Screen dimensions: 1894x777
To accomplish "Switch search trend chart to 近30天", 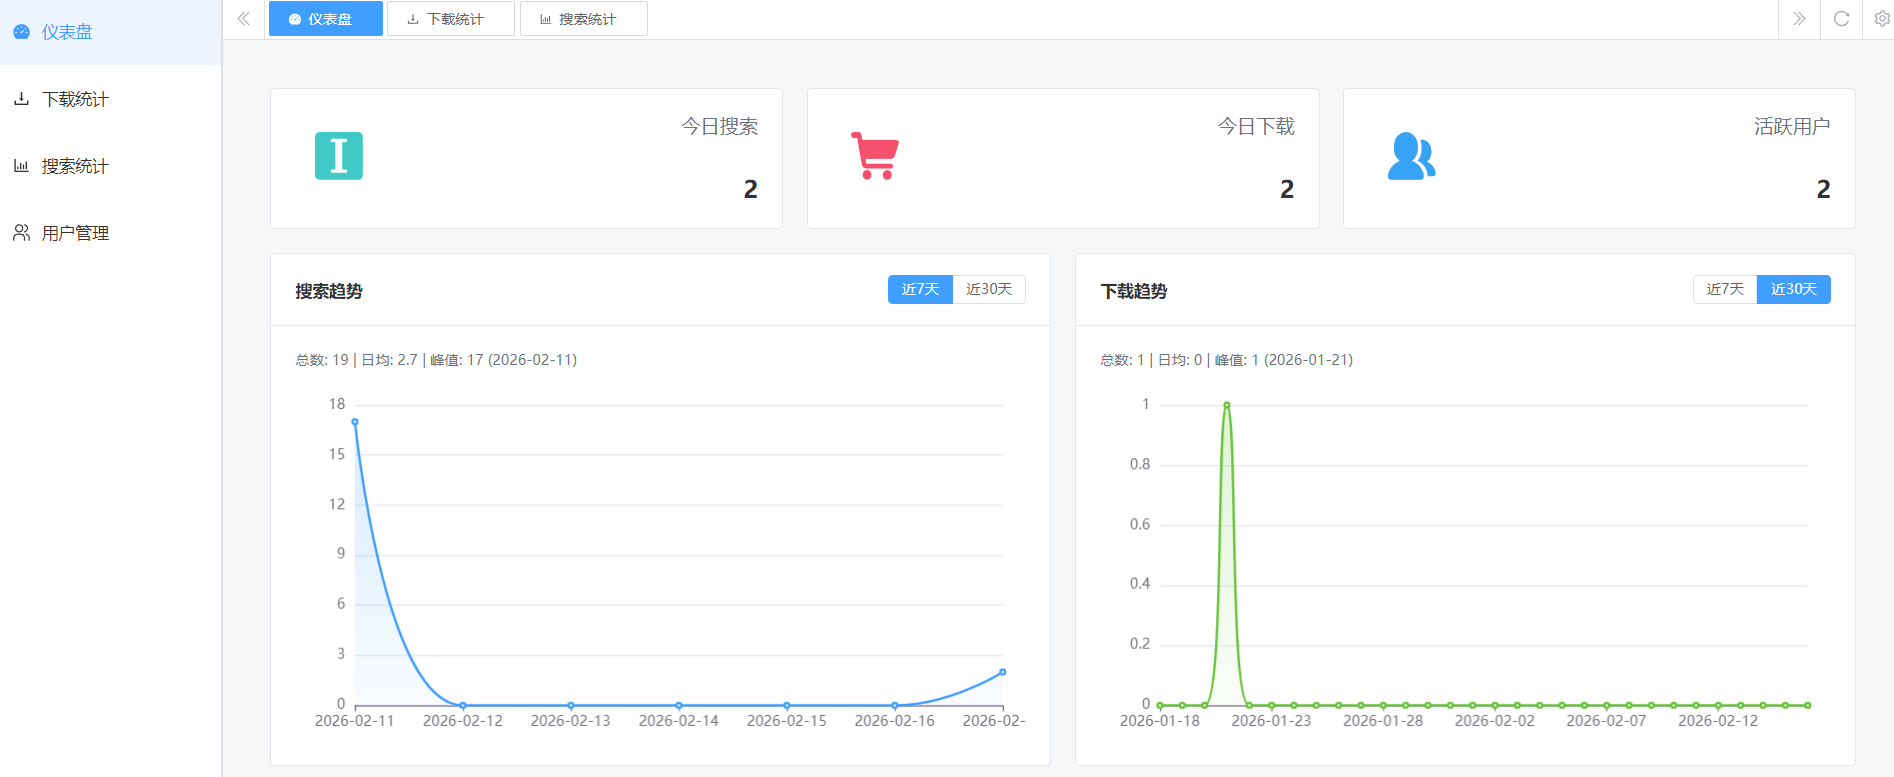I will click(989, 289).
